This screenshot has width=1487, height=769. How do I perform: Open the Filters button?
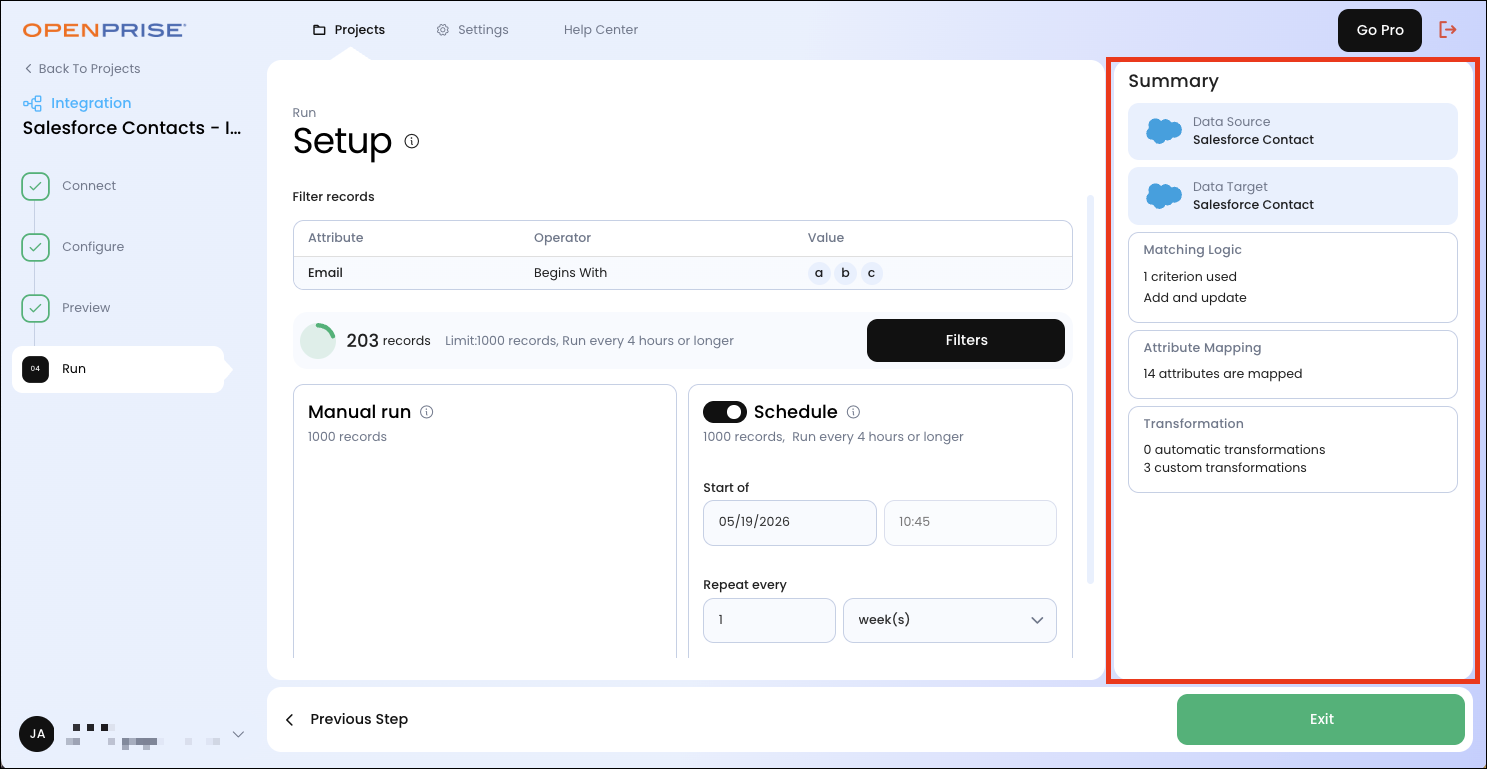tap(966, 340)
